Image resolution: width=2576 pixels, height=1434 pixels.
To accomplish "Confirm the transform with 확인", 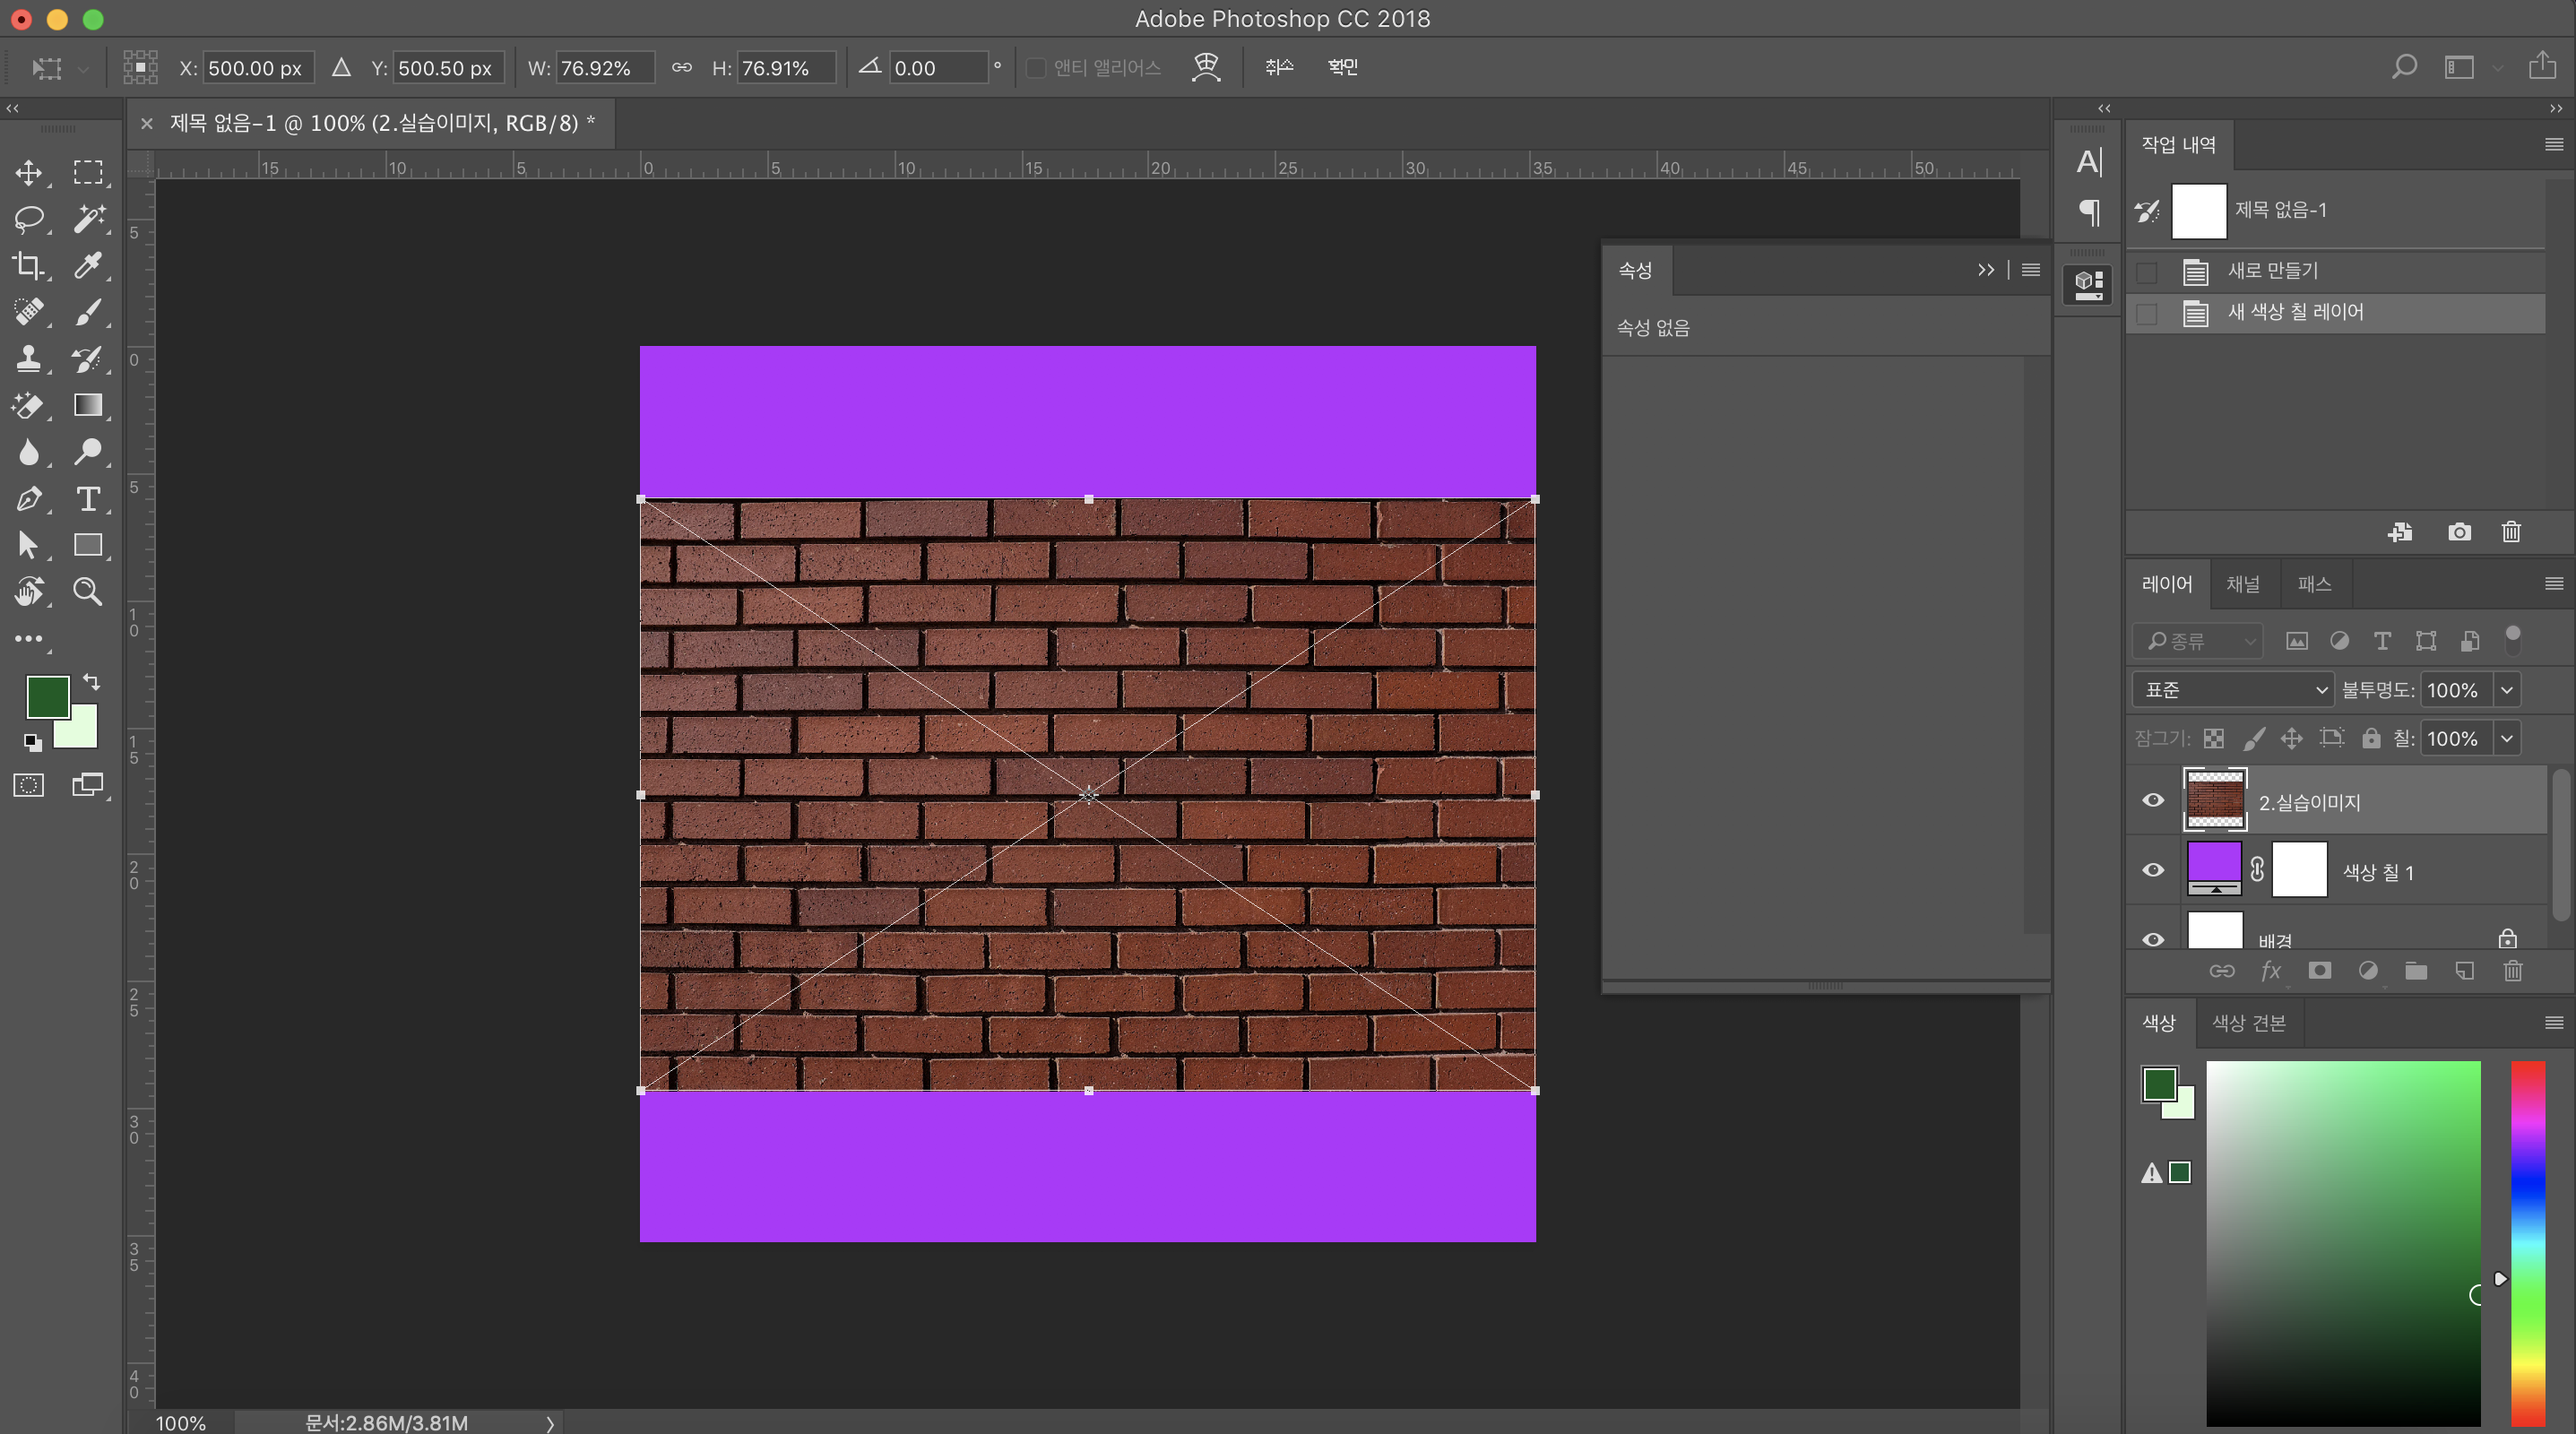I will click(1342, 67).
